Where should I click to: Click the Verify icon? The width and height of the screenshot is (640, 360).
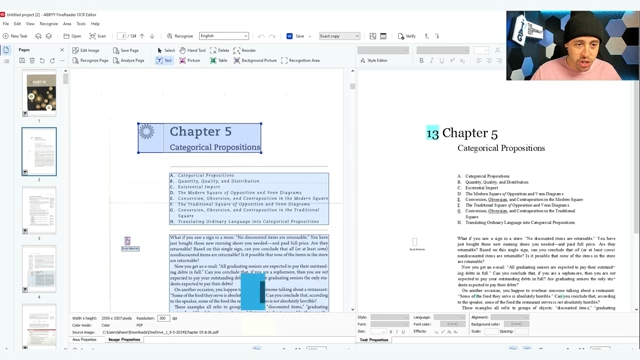coord(401,36)
